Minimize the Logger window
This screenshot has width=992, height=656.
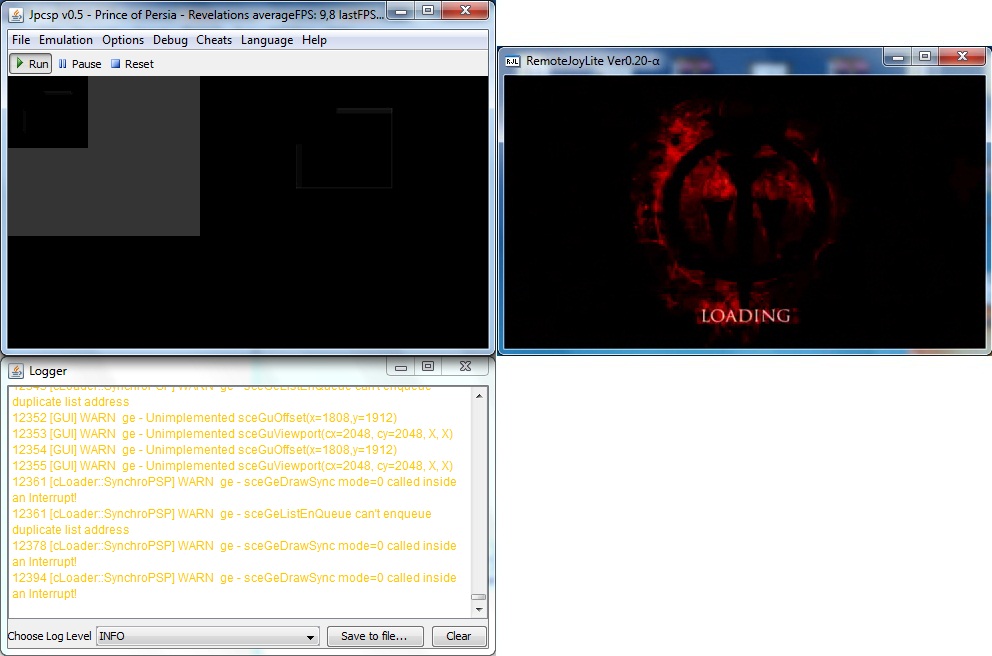pyautogui.click(x=403, y=367)
